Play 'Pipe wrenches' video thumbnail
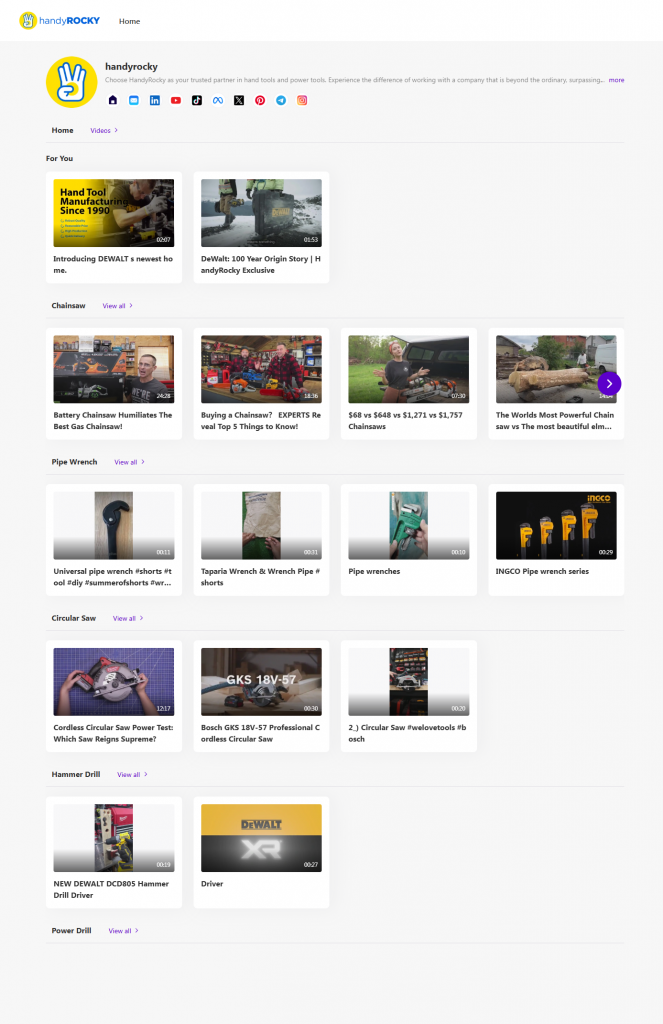The height and width of the screenshot is (1024, 663). click(409, 525)
